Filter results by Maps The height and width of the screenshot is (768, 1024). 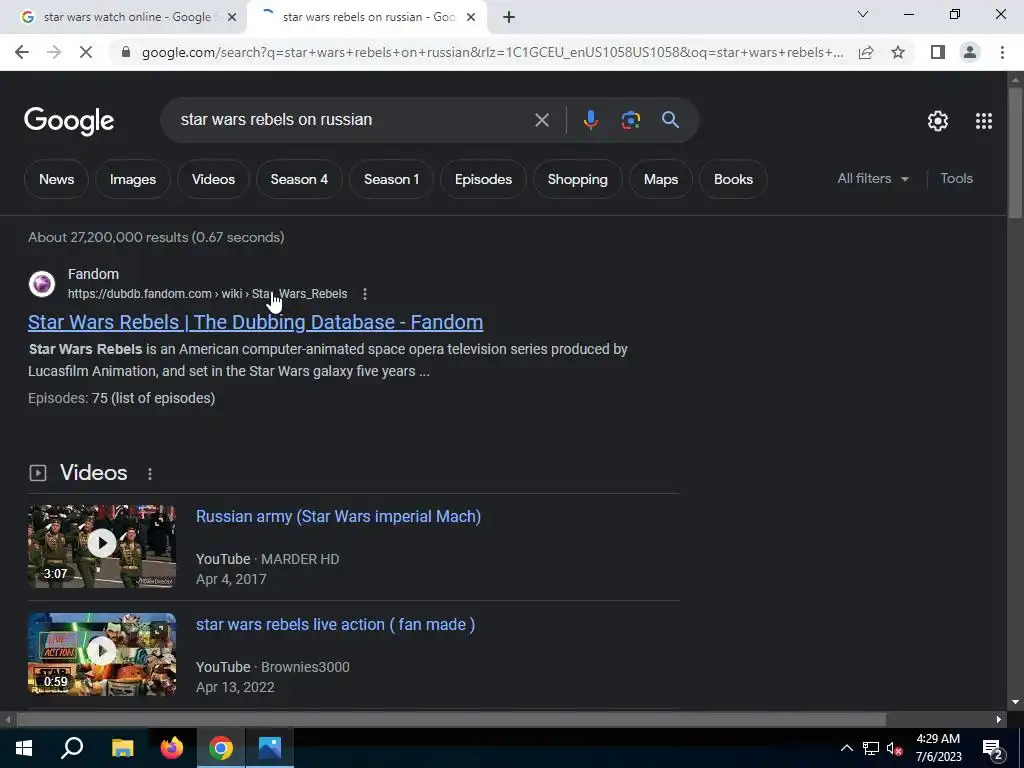tap(661, 179)
